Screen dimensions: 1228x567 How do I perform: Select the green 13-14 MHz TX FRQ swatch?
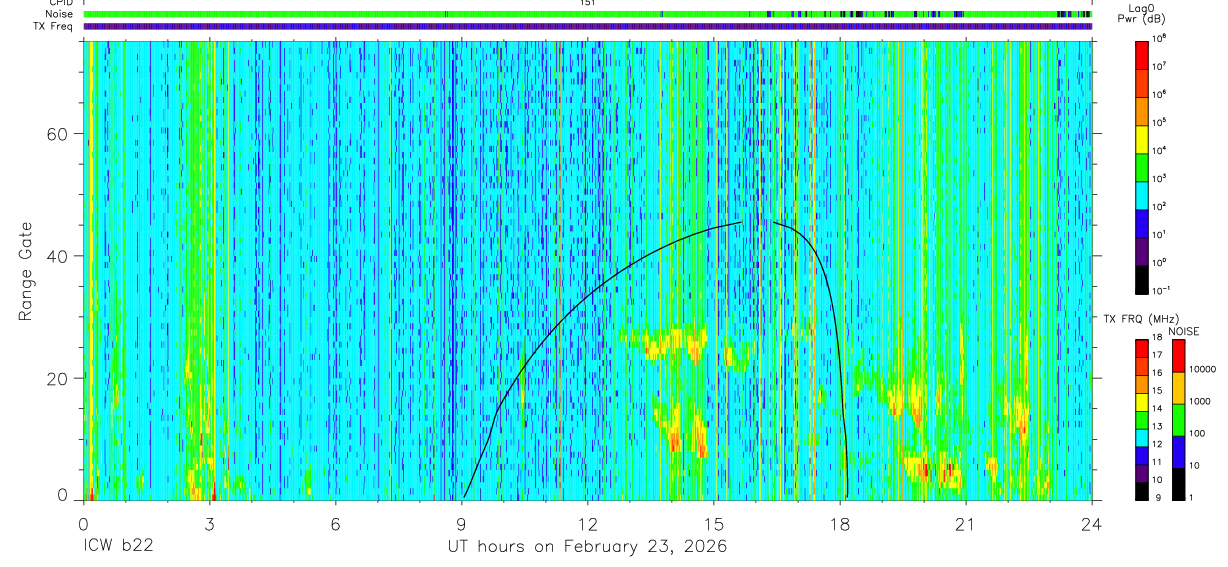pos(1142,420)
